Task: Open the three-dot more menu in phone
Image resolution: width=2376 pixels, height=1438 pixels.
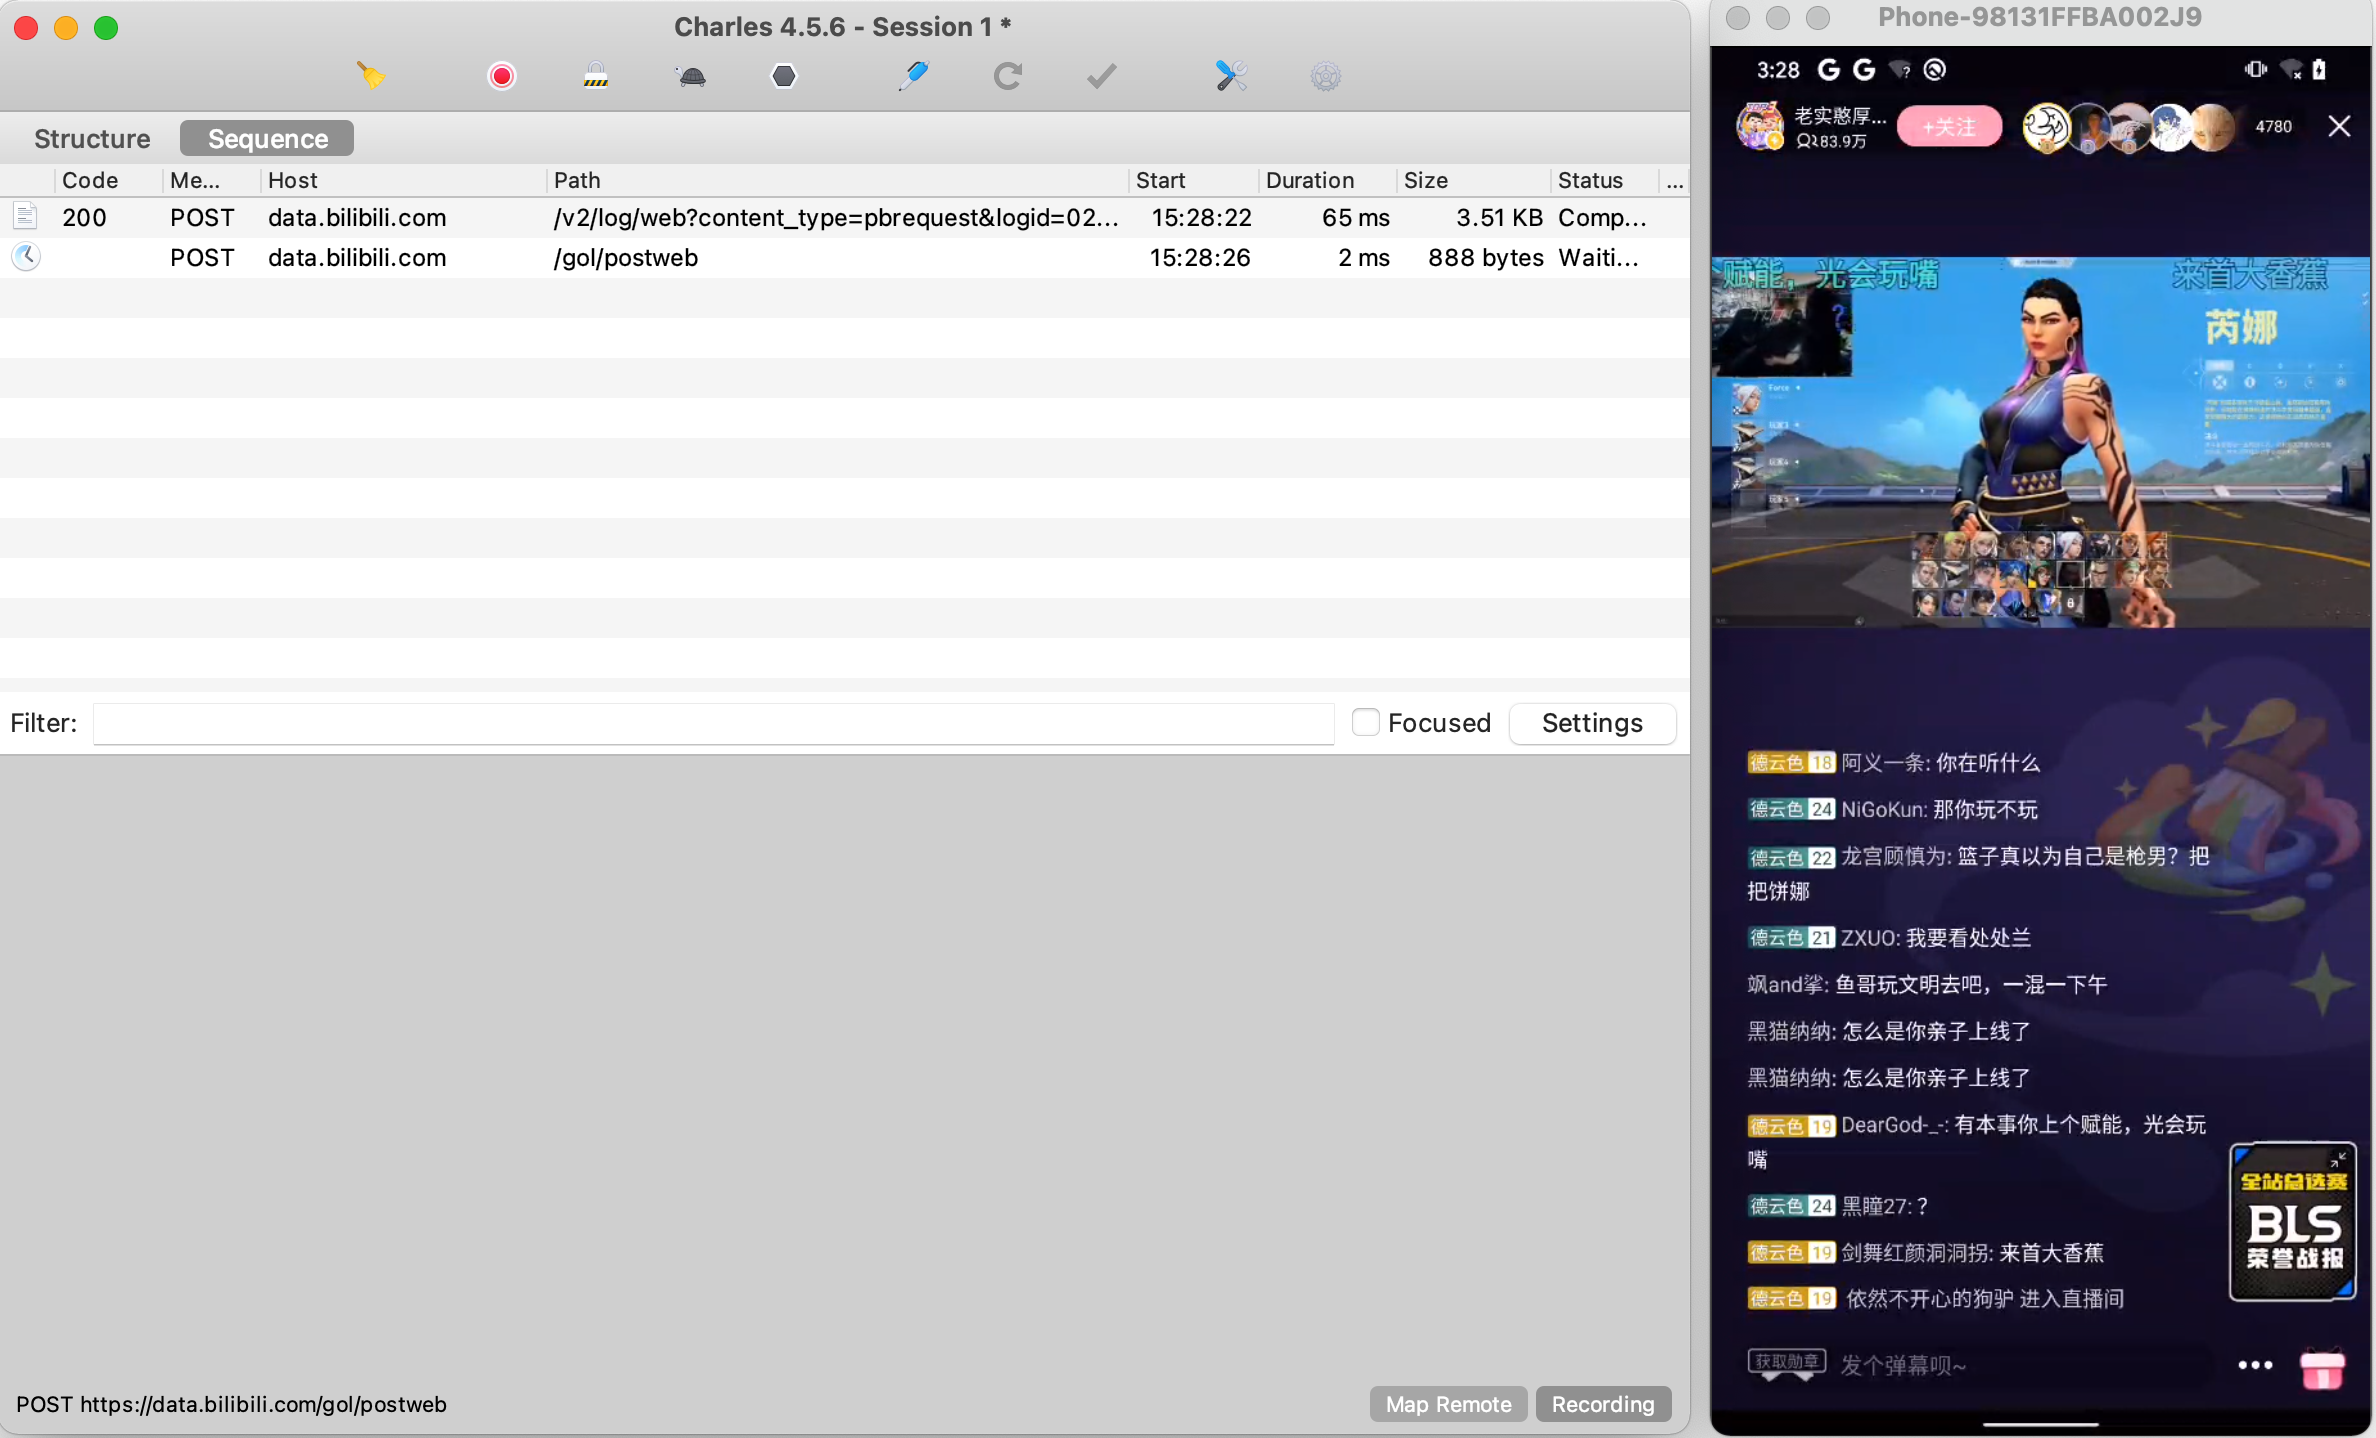Action: click(2255, 1365)
